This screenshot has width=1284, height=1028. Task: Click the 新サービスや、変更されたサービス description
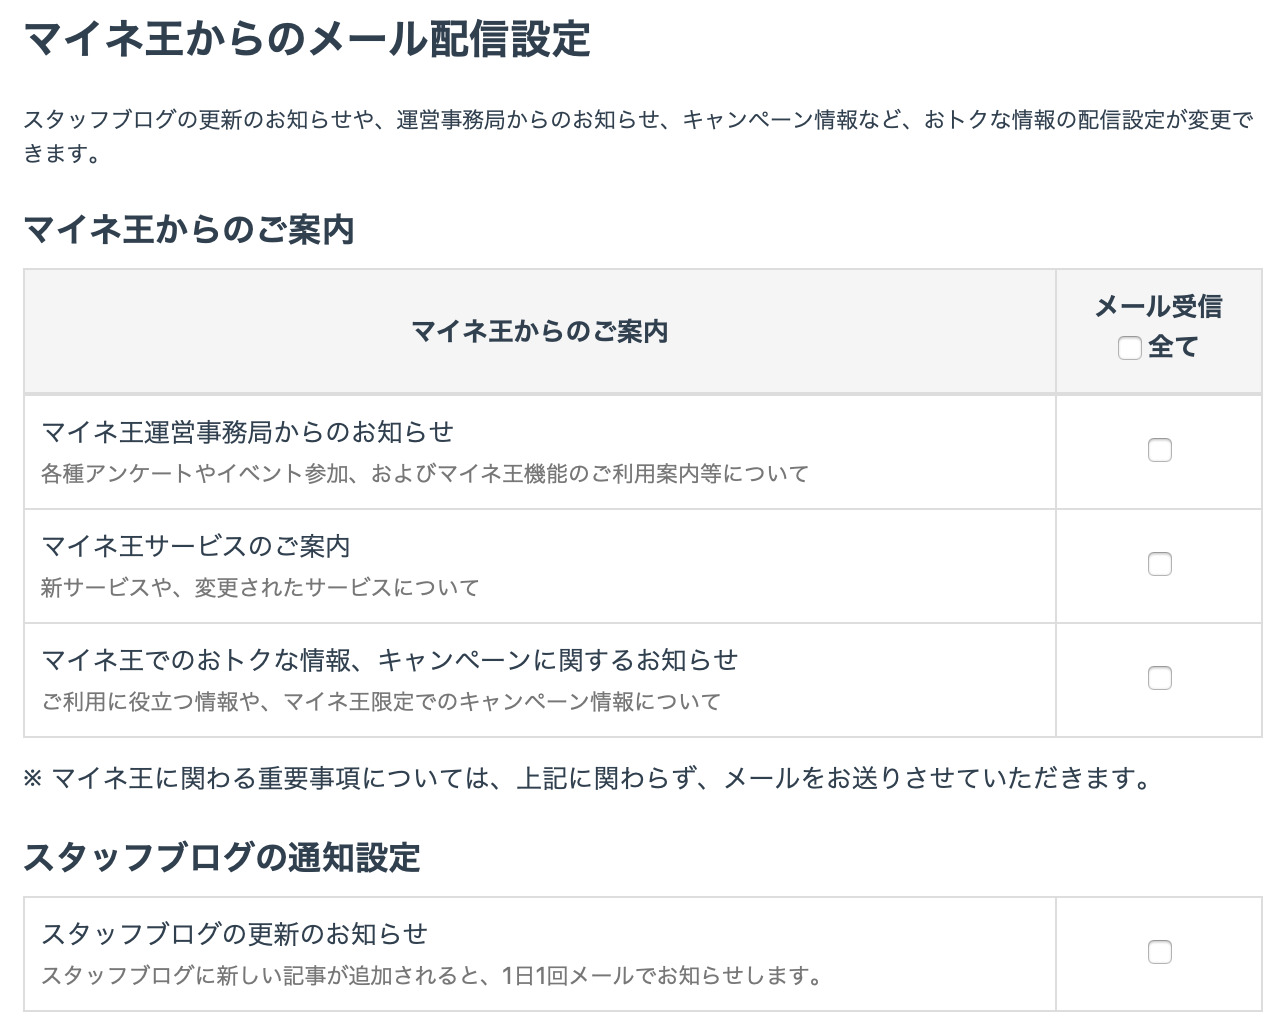260,588
